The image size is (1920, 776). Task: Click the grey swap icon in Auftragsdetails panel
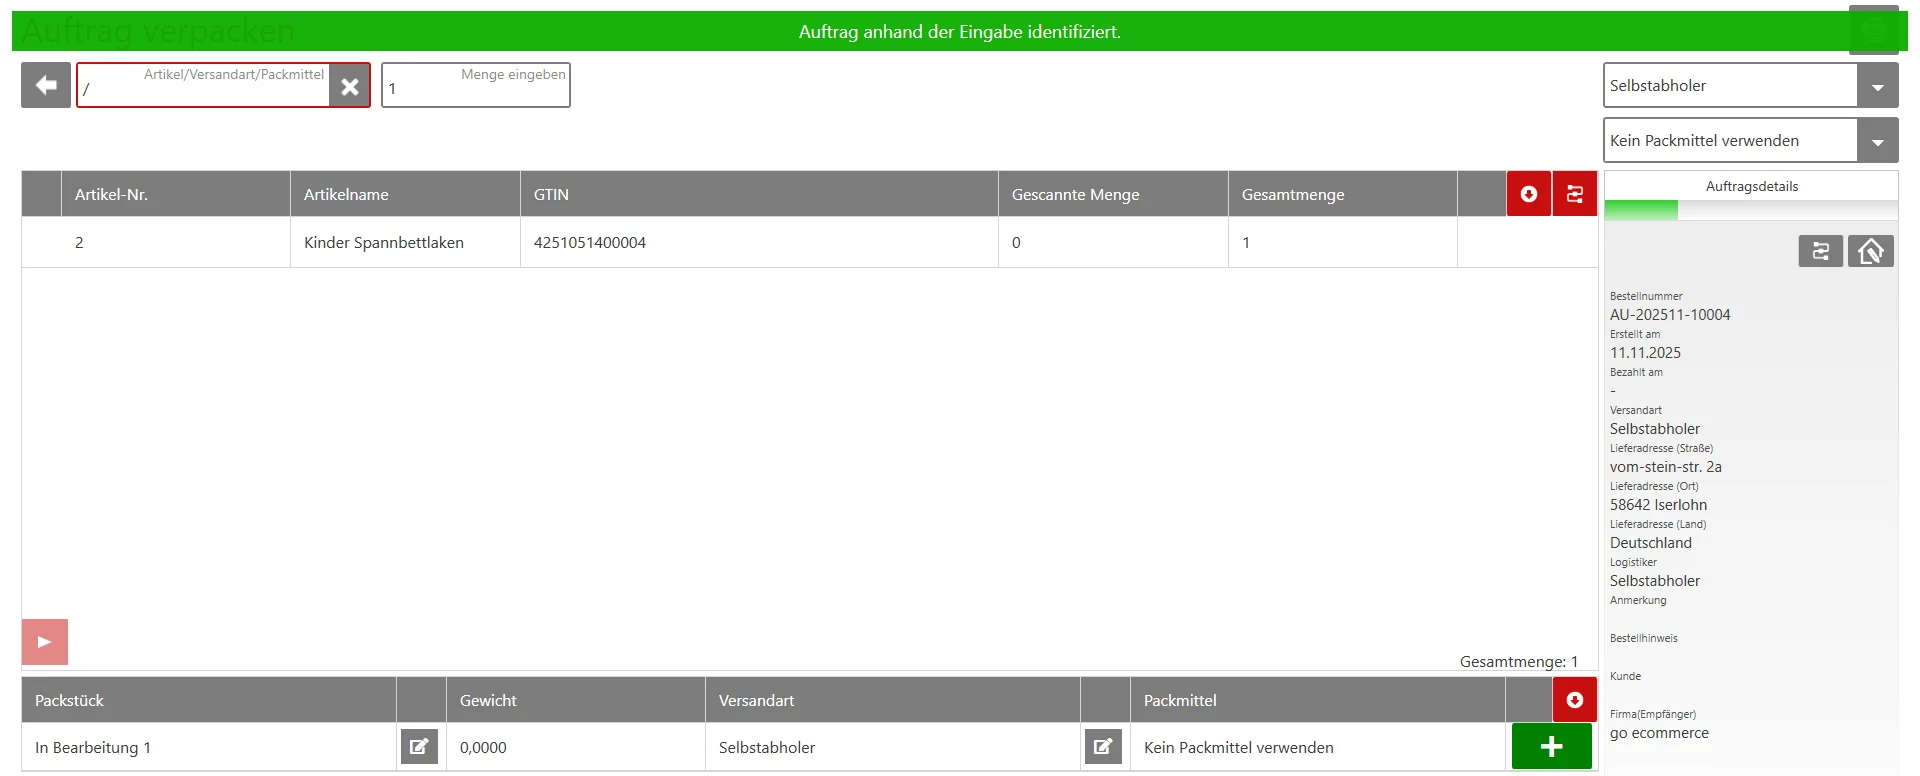pyautogui.click(x=1821, y=251)
